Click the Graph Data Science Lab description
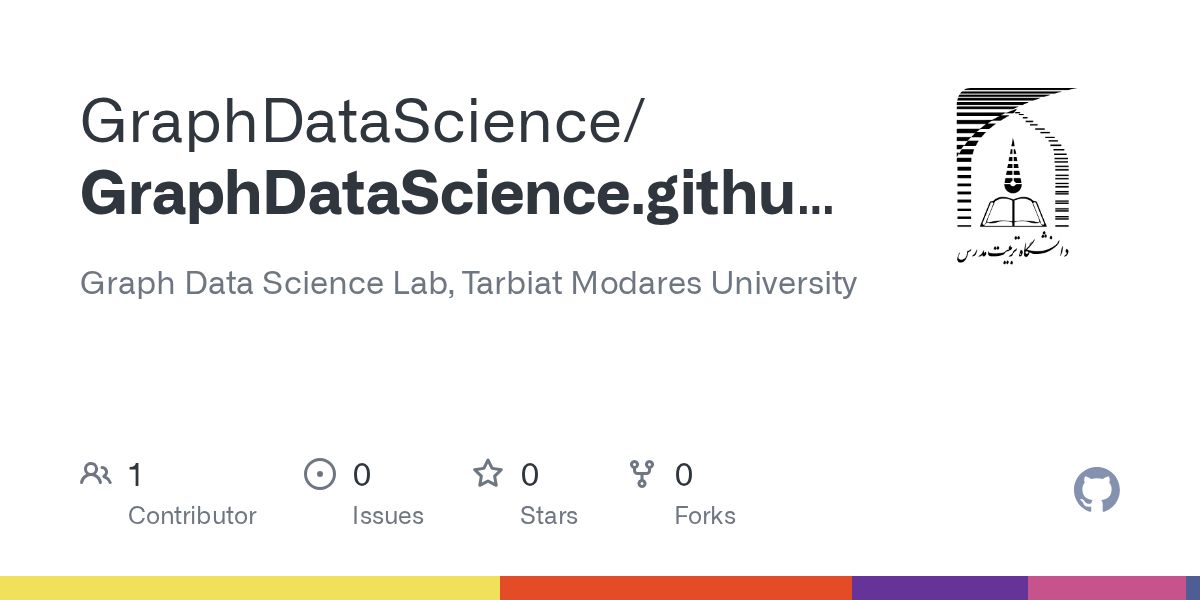Screen dimensions: 1200x600 468,283
